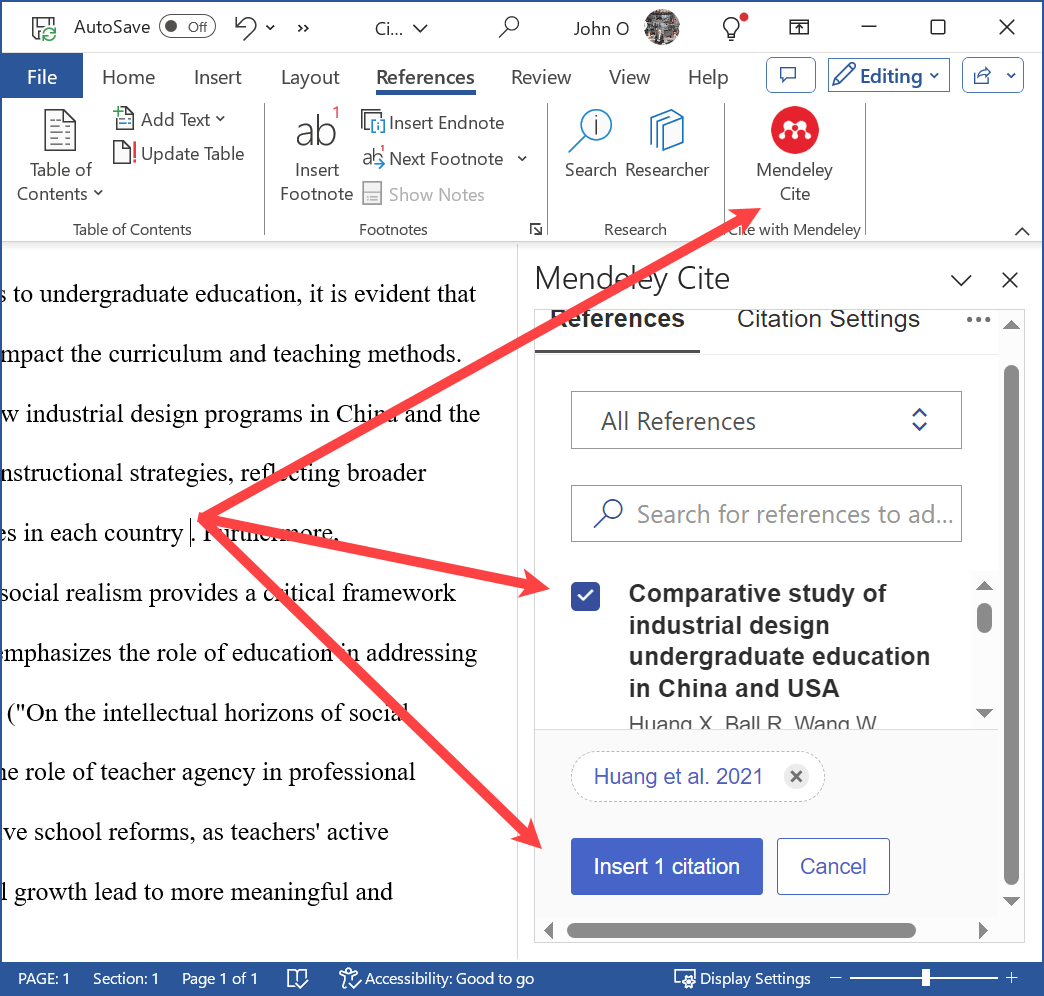Open the Citation Settings tab
The width and height of the screenshot is (1044, 996).
pos(827,318)
